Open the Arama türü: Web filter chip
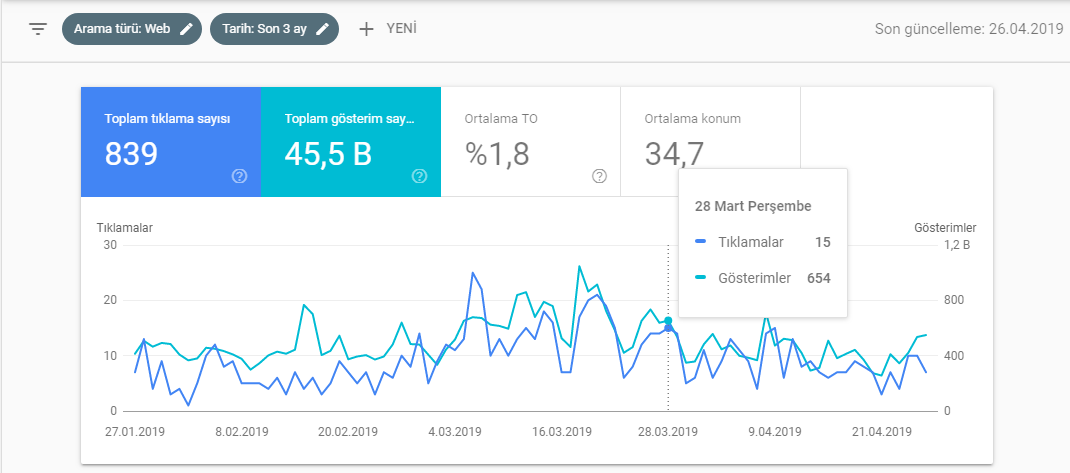 coord(132,29)
